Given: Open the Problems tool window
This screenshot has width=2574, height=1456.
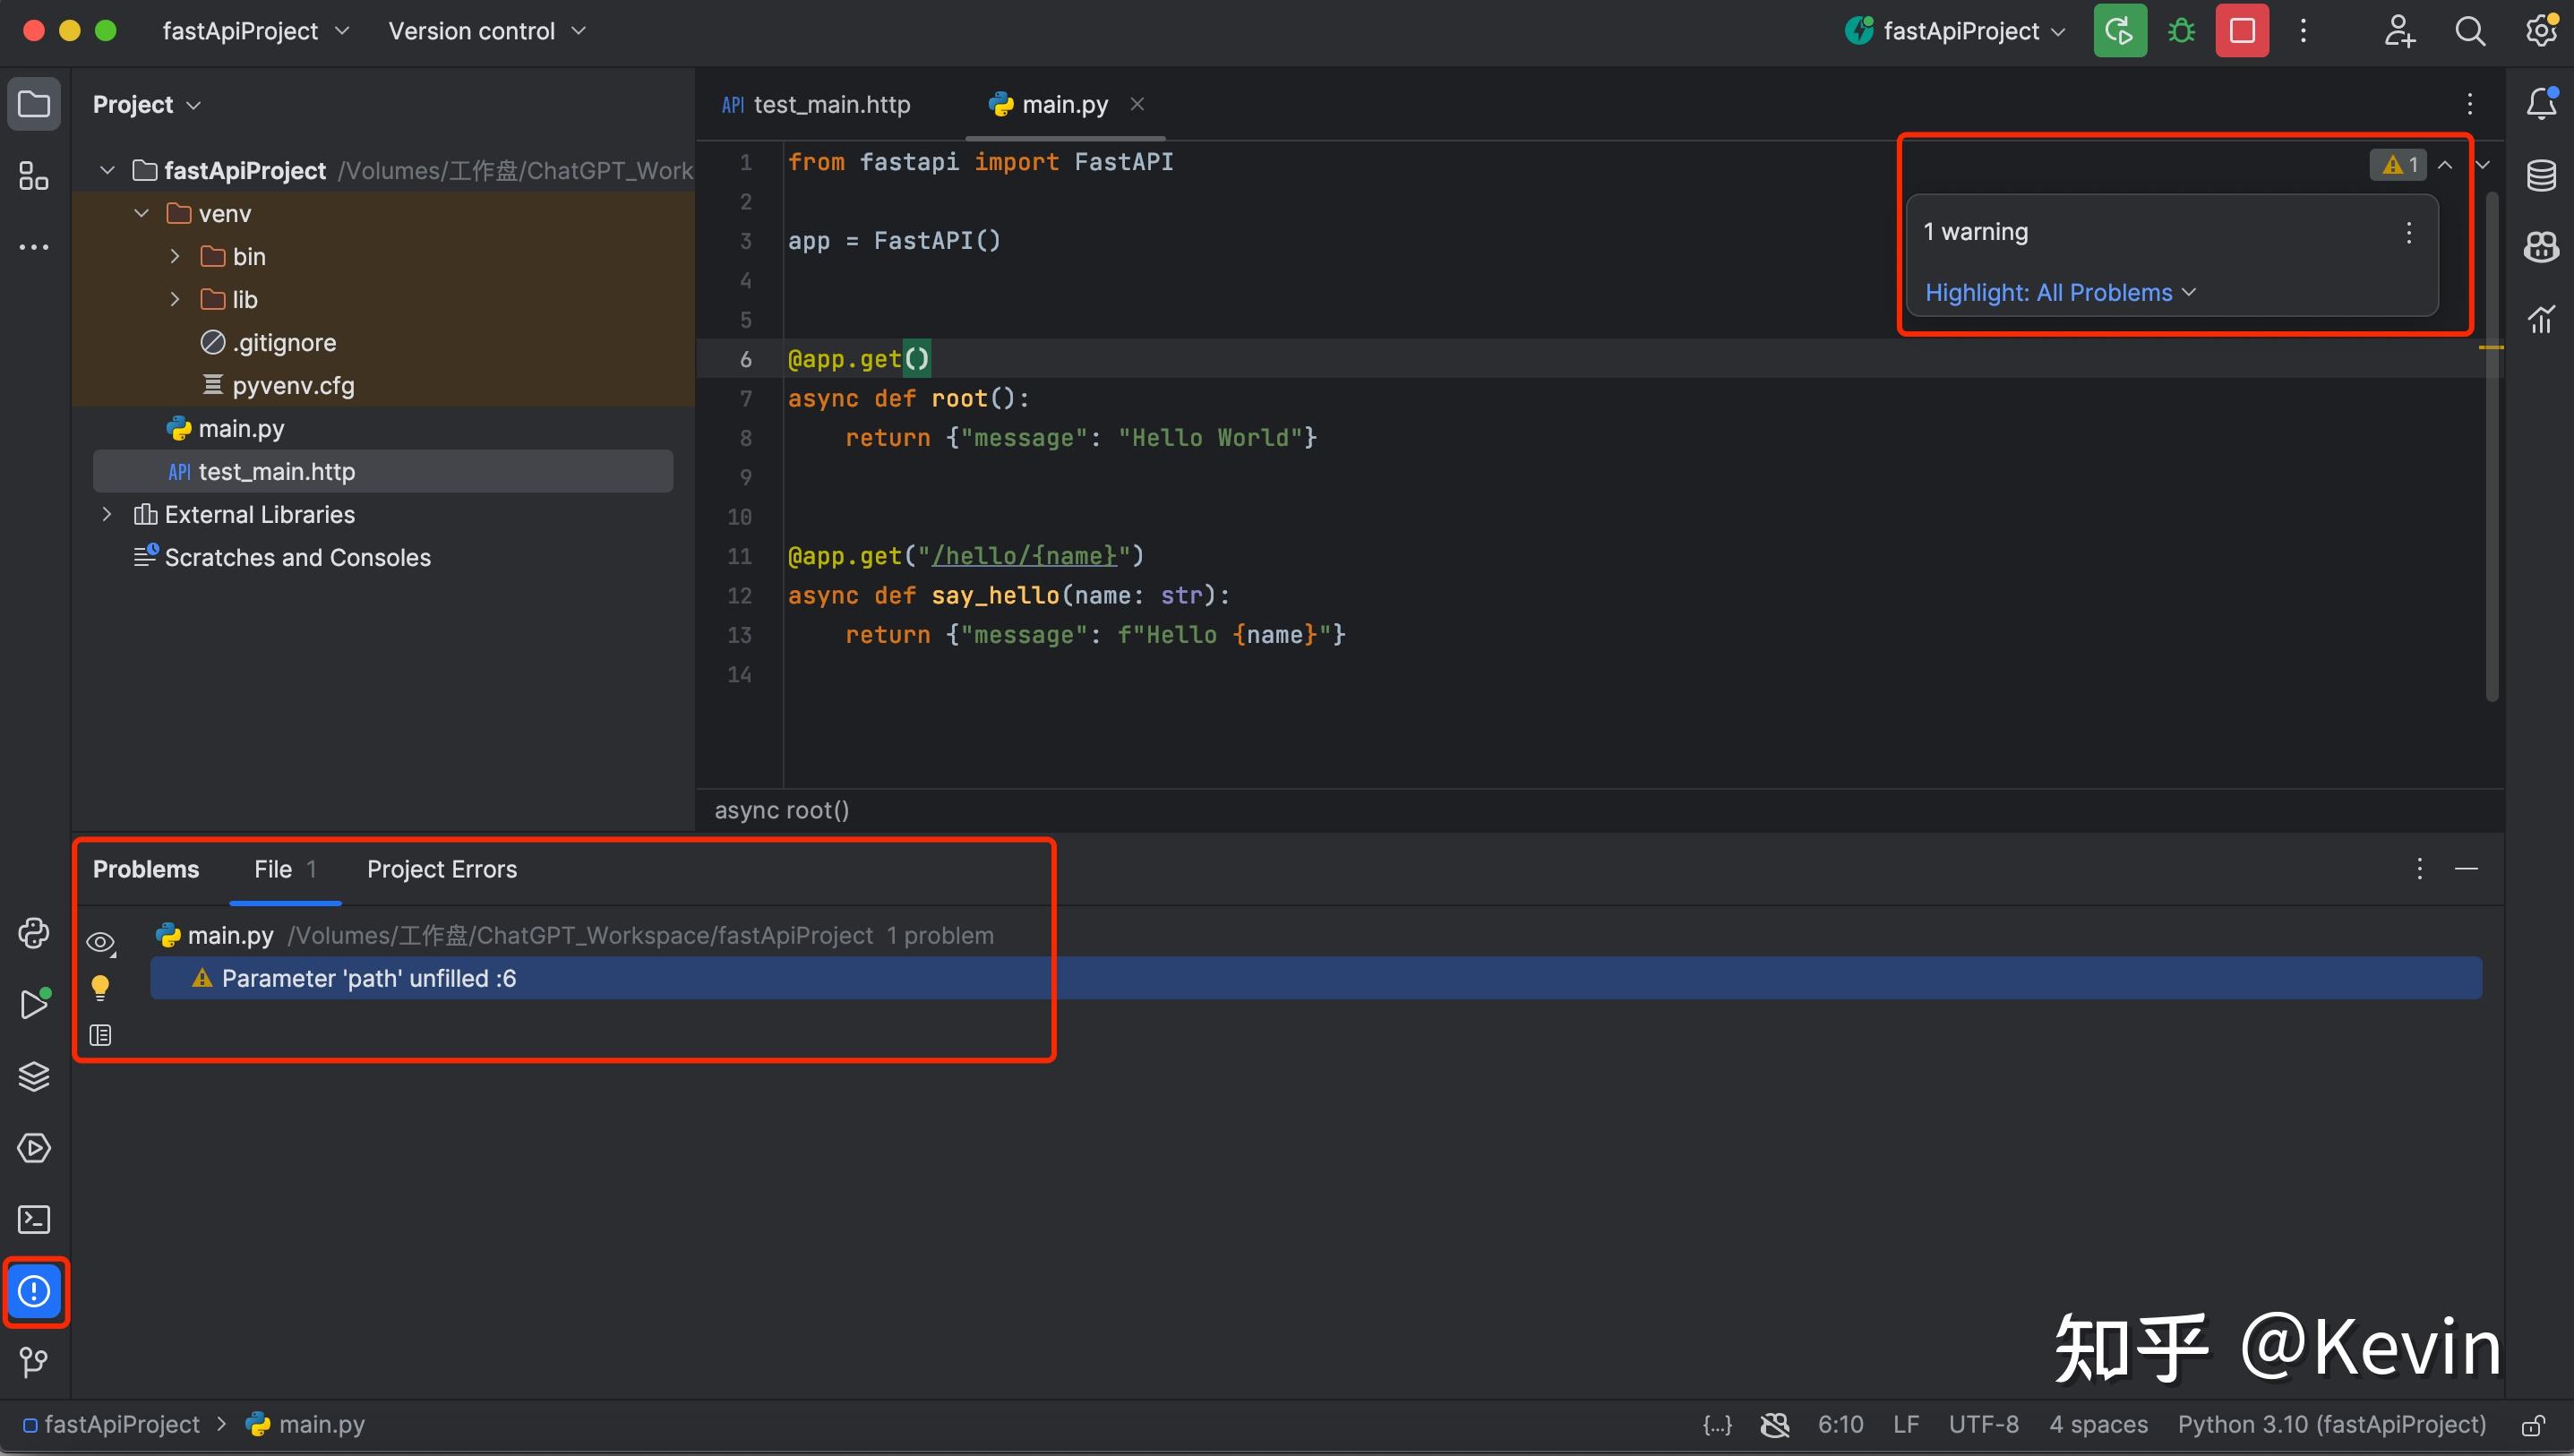Looking at the screenshot, I should (x=34, y=1291).
